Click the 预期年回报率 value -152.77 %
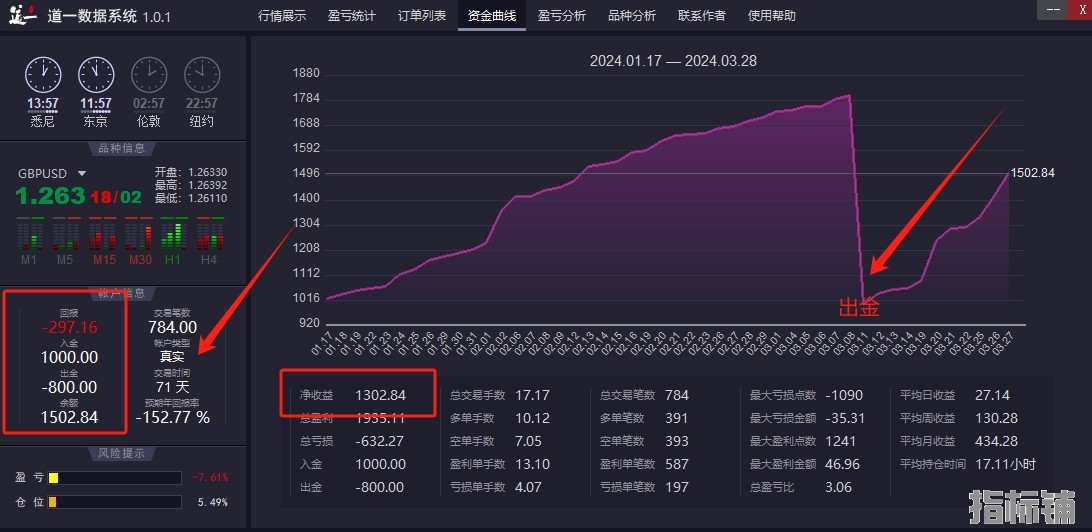This screenshot has width=1092, height=532. pos(173,417)
